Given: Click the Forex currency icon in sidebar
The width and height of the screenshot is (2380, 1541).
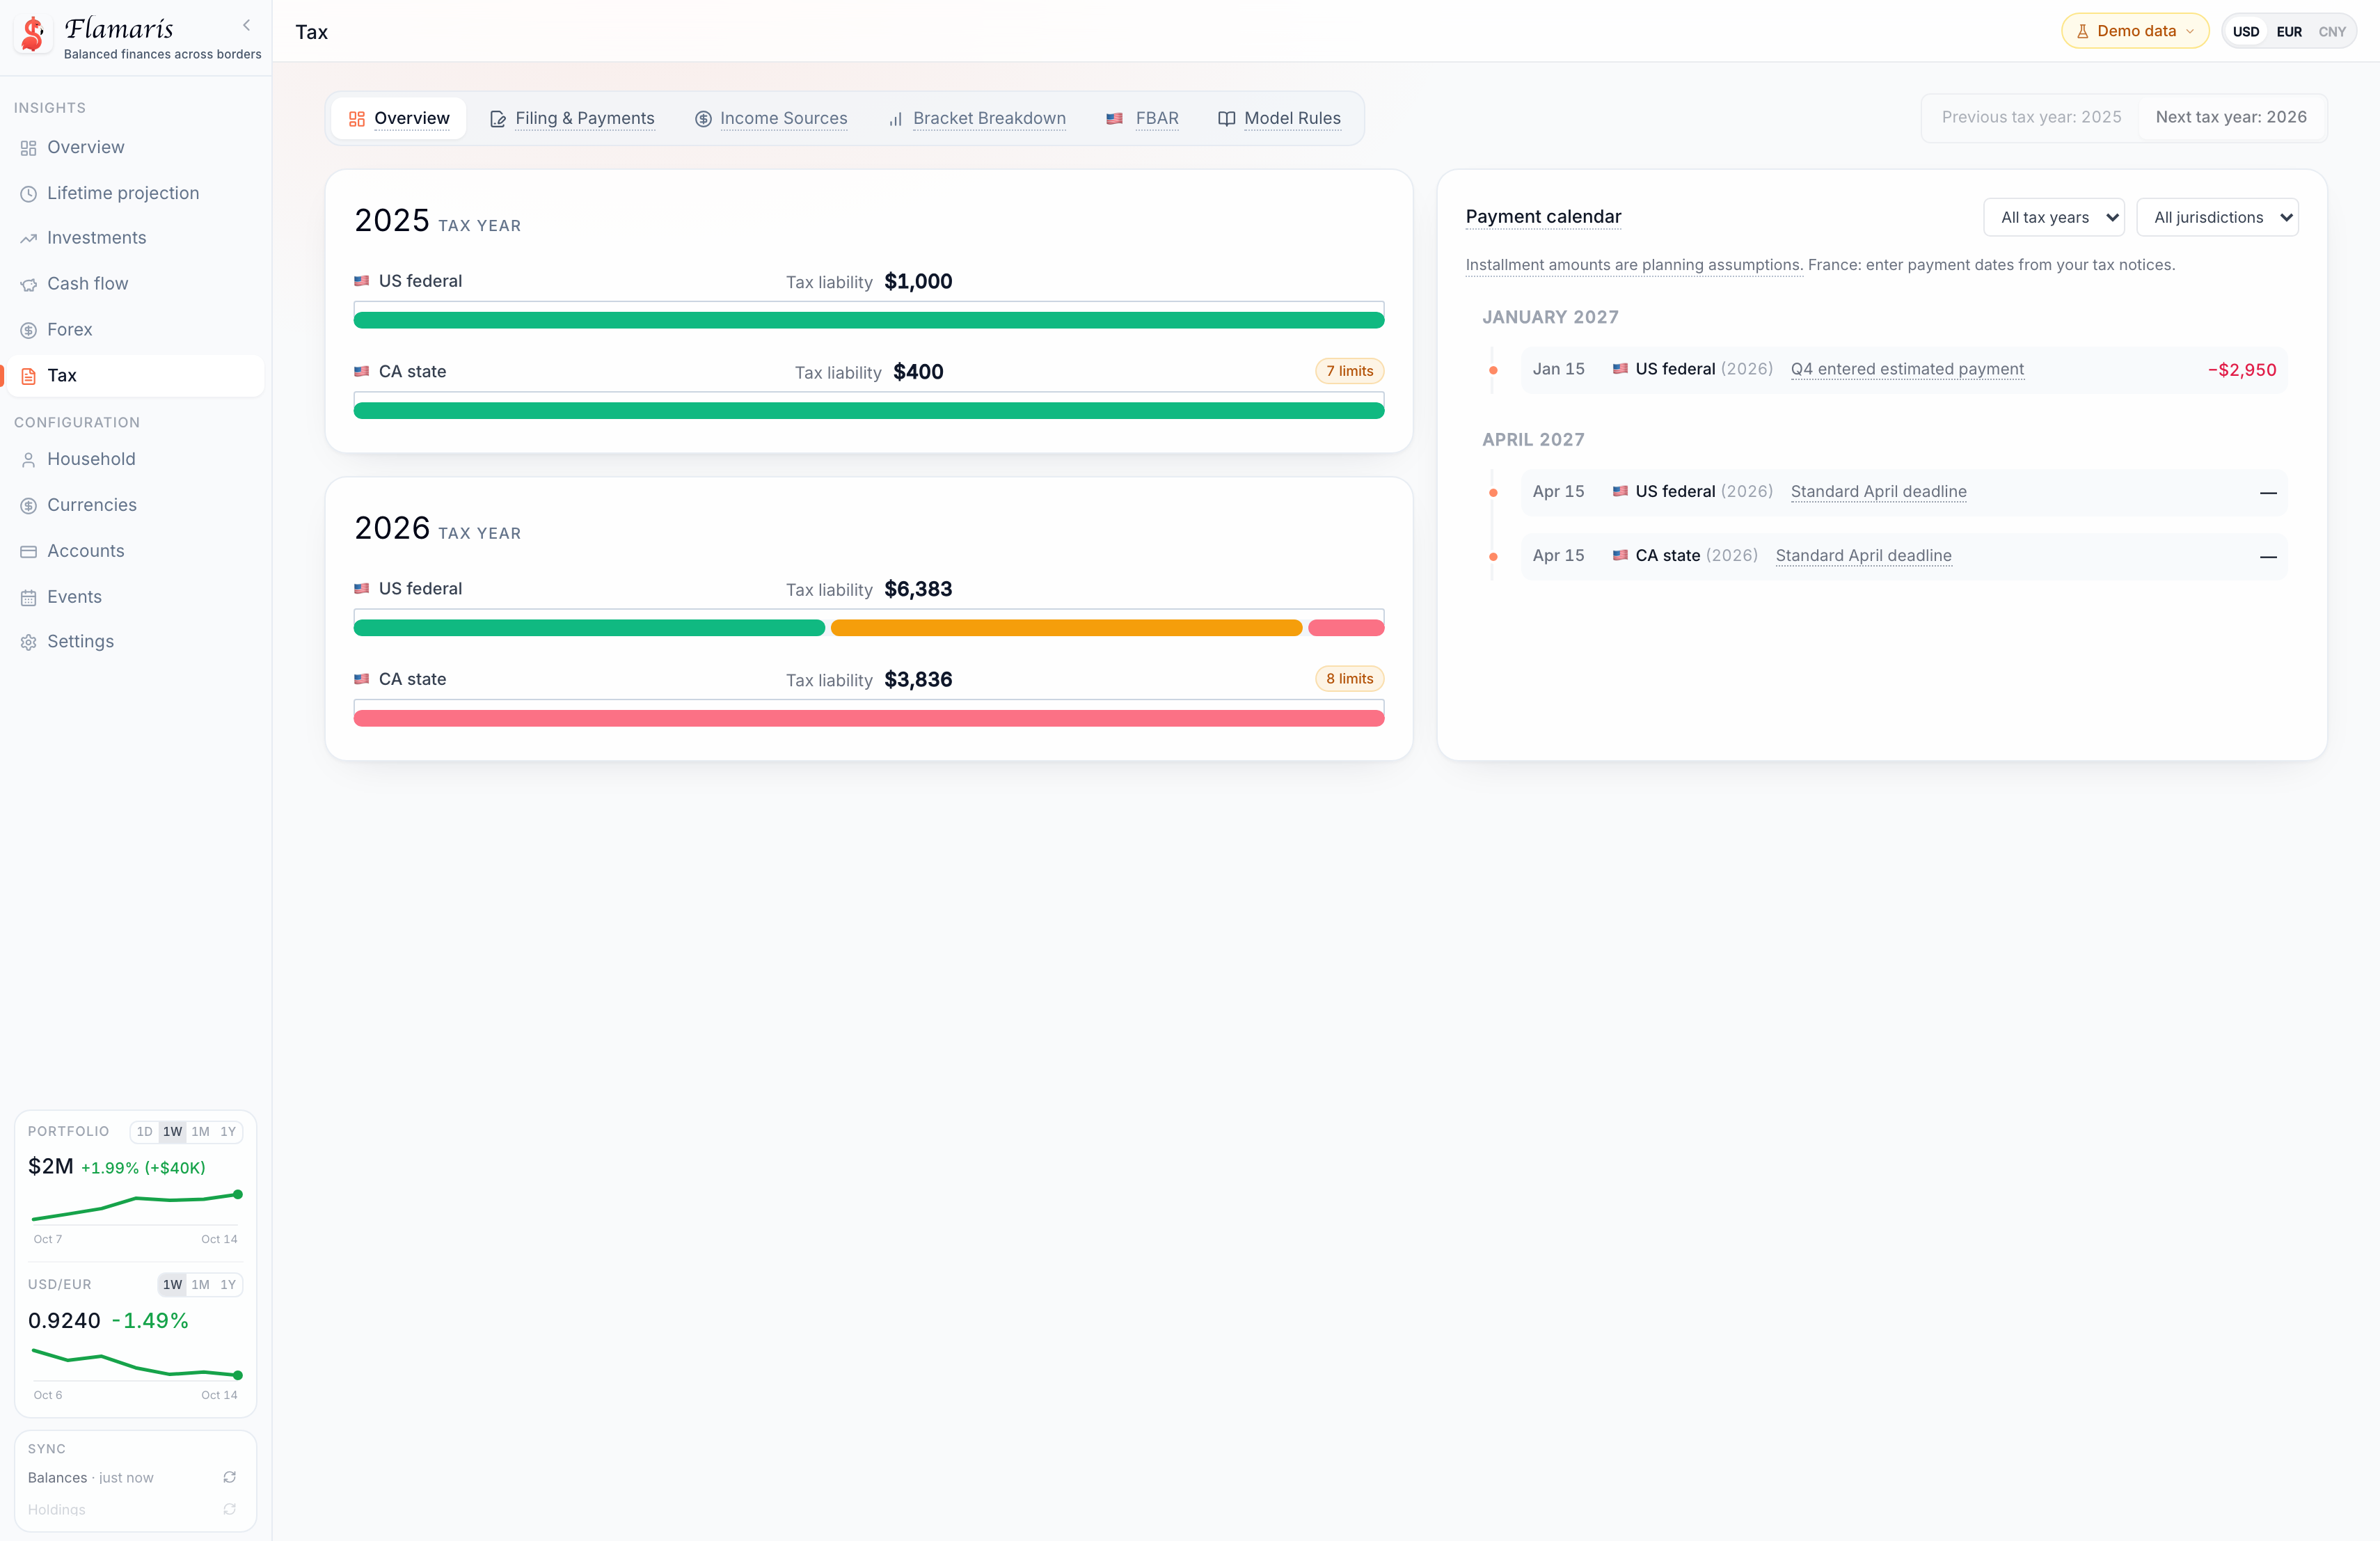Looking at the screenshot, I should click(x=28, y=330).
